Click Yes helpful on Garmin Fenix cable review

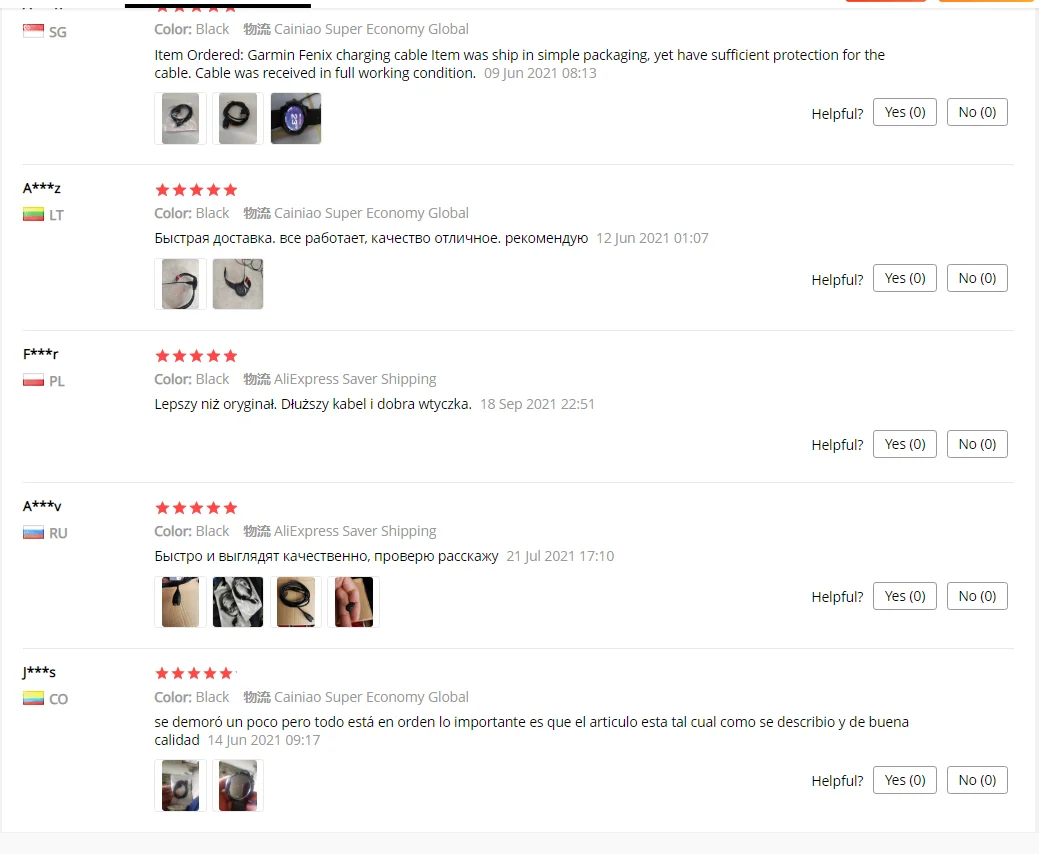click(904, 112)
